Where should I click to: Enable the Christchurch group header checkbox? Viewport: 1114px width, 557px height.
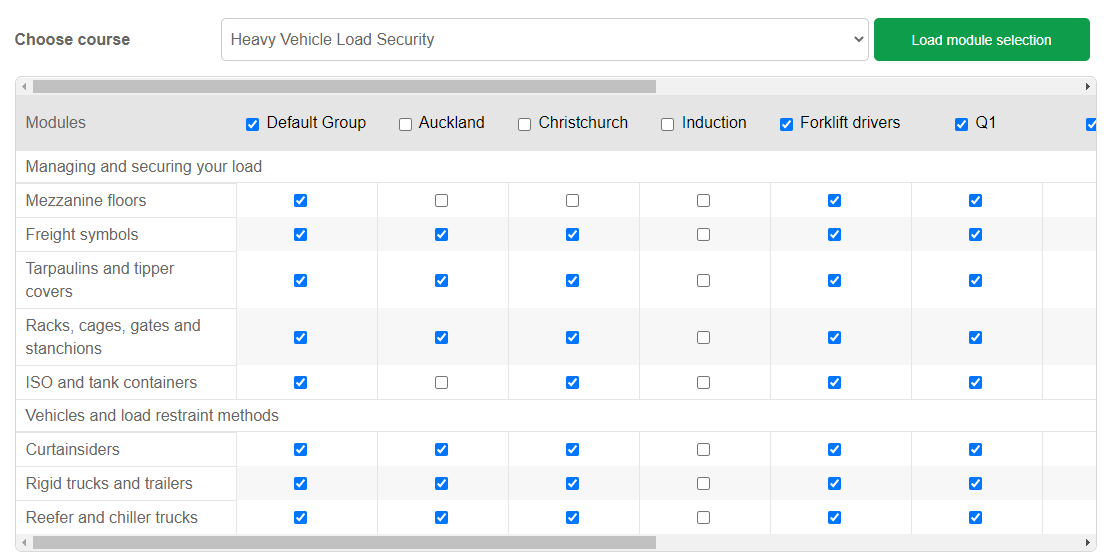525,124
